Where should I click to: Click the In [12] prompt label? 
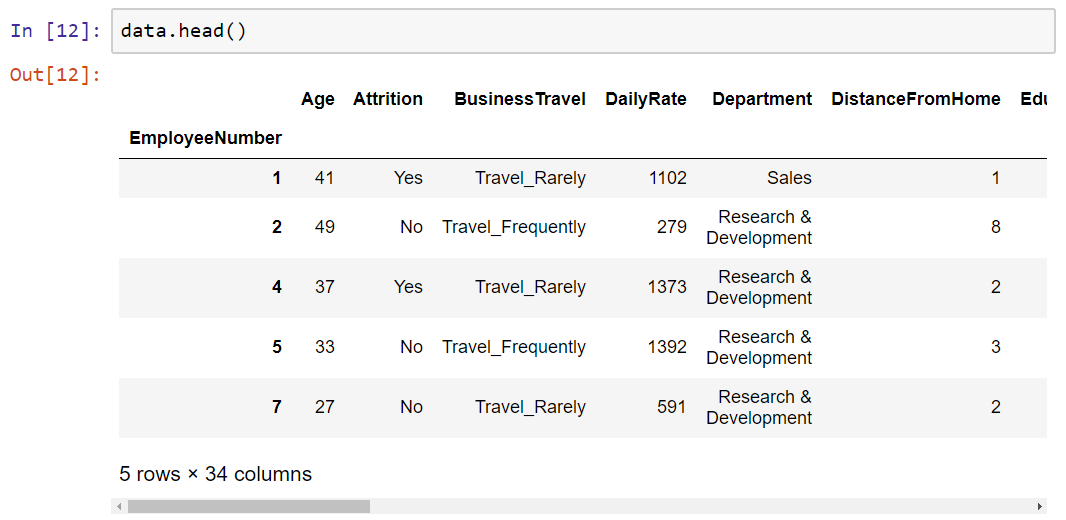56,31
